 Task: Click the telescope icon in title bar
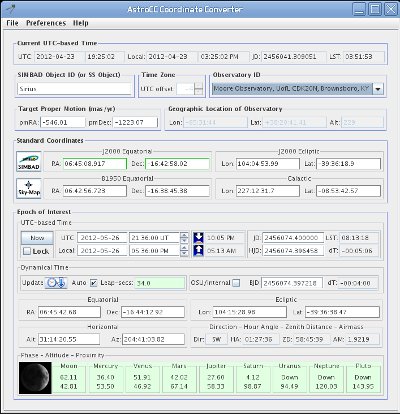point(11,9)
